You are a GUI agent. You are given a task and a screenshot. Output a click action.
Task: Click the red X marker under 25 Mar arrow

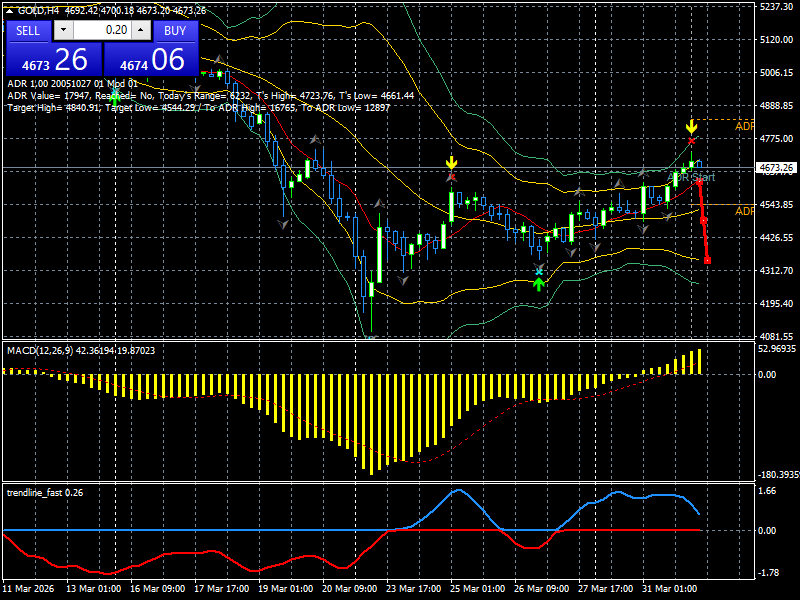(452, 177)
